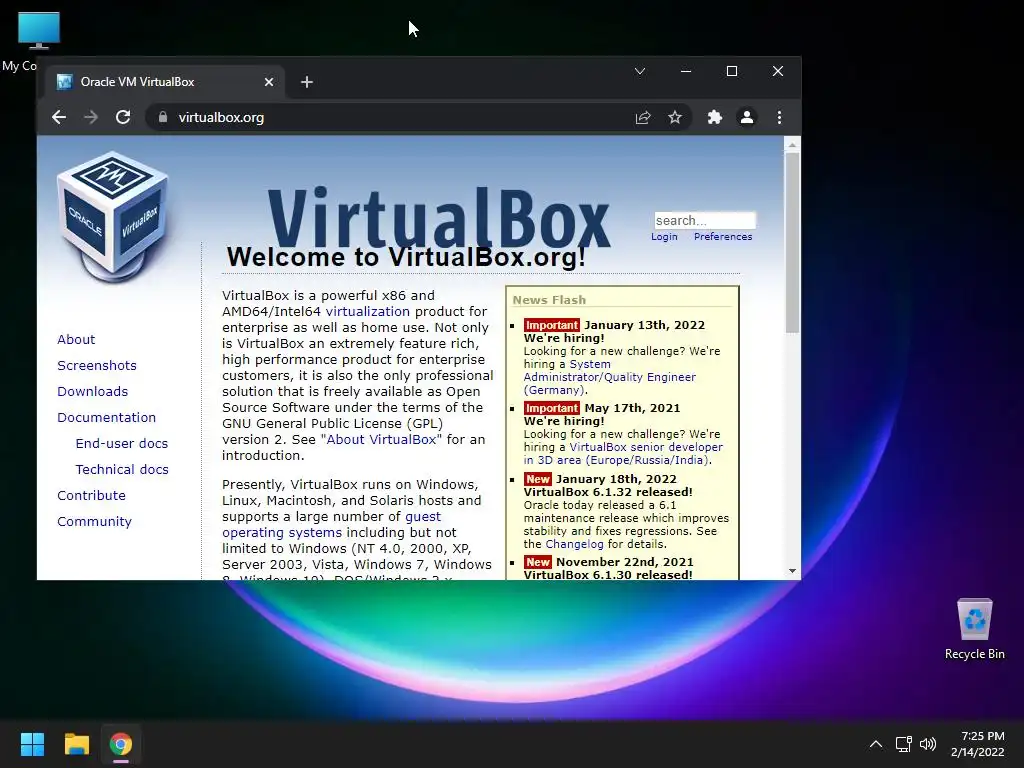Show hidden tray icons chevron
Viewport: 1024px width, 768px height.
click(x=876, y=744)
